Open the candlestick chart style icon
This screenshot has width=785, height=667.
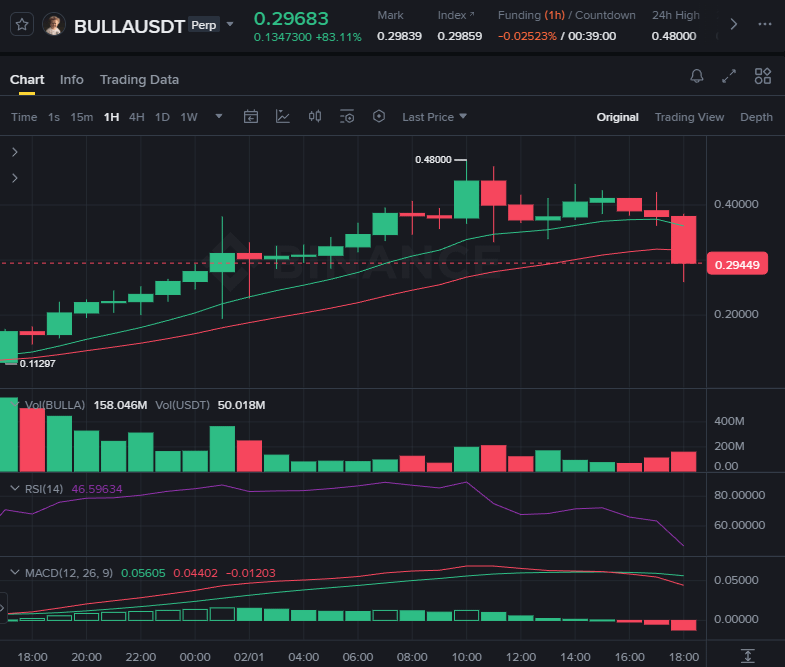[315, 117]
